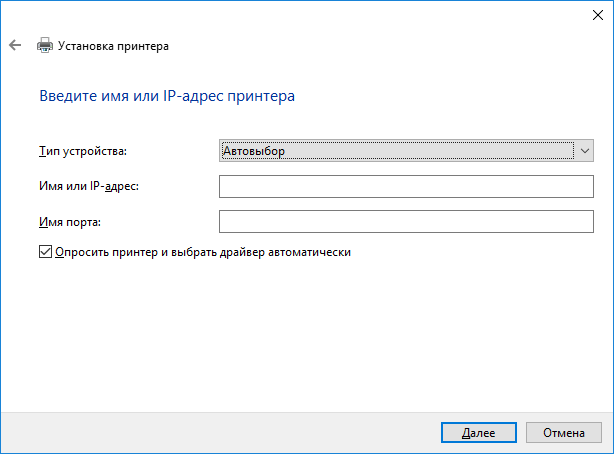Click the gray footer bar left of Далее

click(x=219, y=433)
